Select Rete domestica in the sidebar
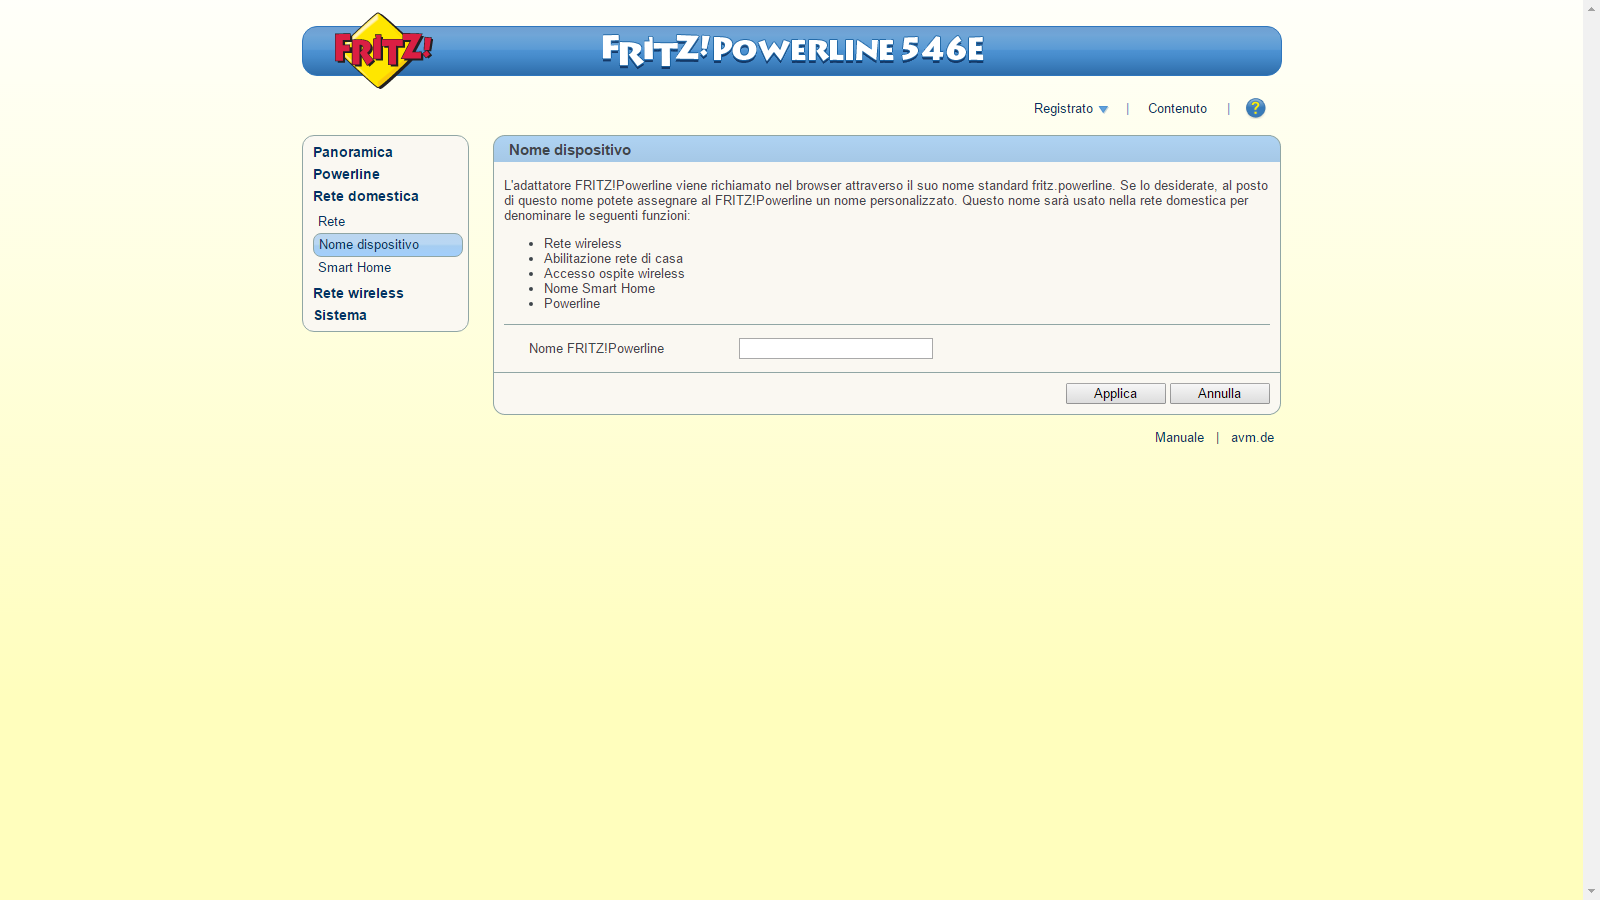This screenshot has height=900, width=1600. 365,196
